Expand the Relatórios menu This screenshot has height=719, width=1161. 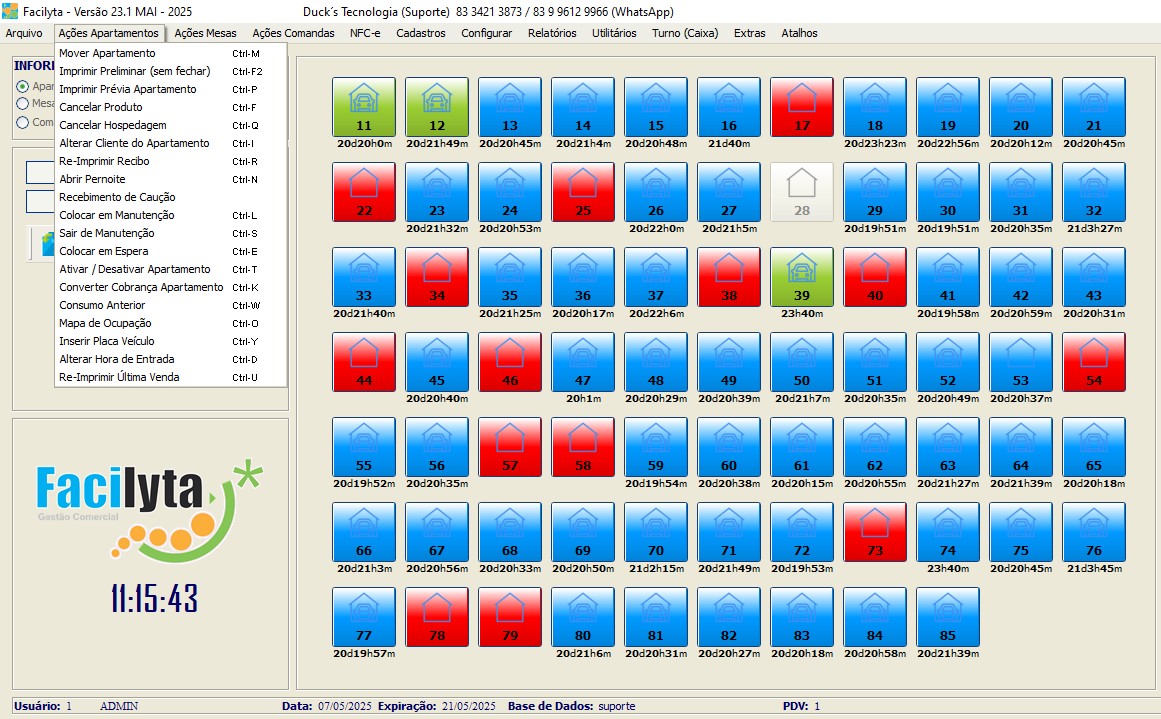click(552, 33)
